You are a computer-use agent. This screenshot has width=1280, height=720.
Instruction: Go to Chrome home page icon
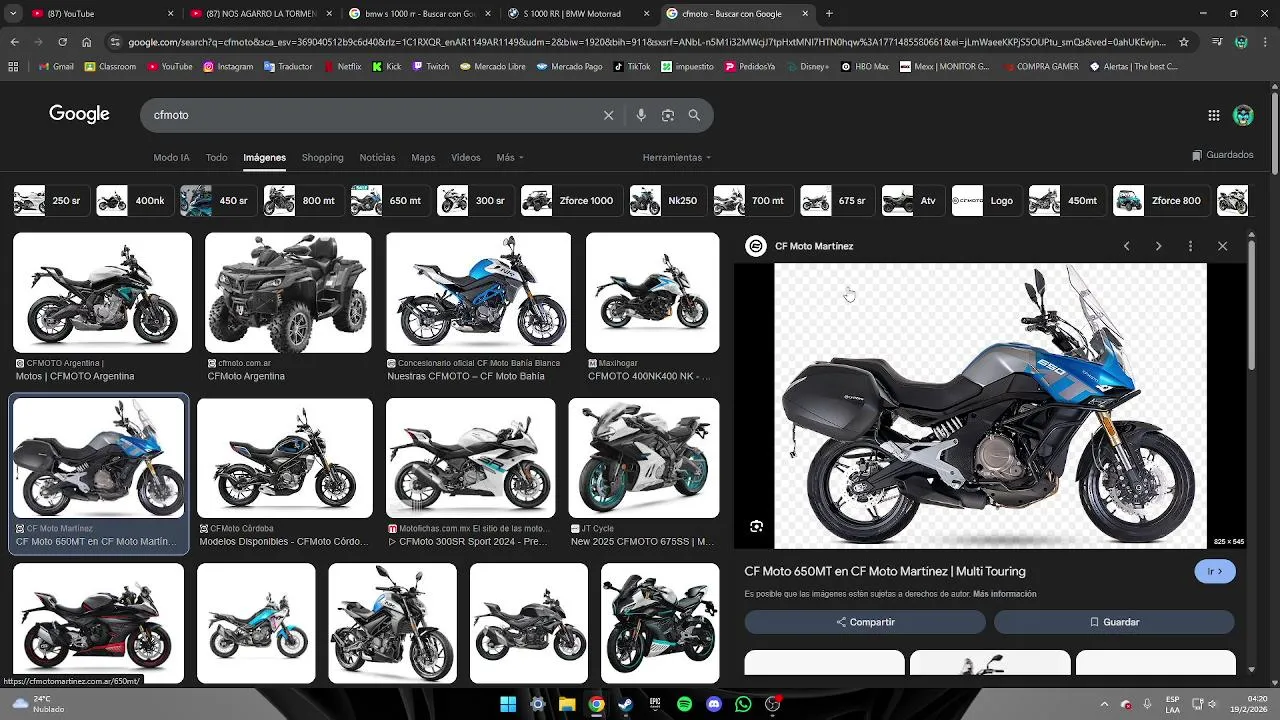click(87, 42)
